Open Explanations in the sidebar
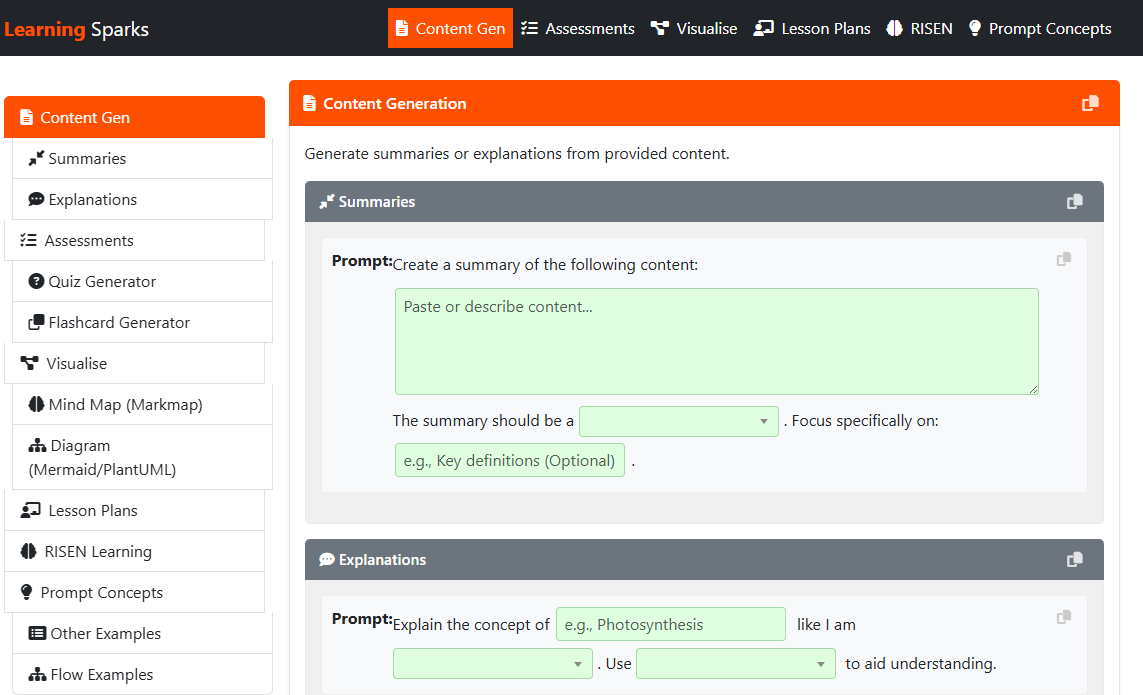 [x=142, y=199]
